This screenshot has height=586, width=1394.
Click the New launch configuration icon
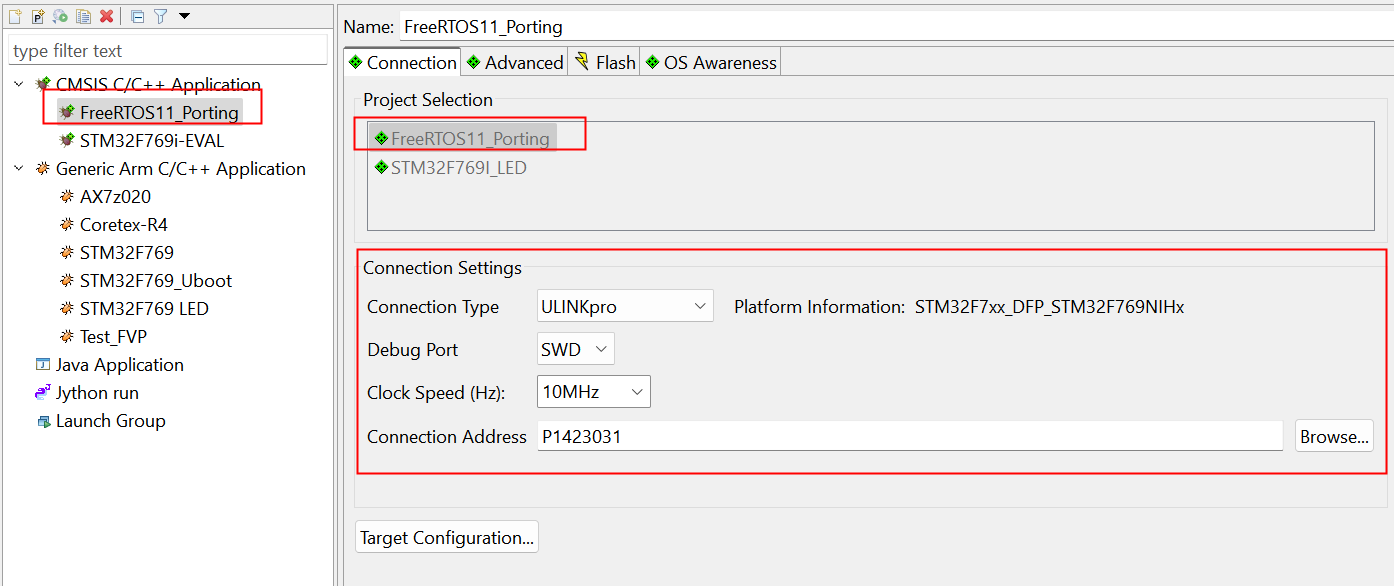[x=14, y=16]
